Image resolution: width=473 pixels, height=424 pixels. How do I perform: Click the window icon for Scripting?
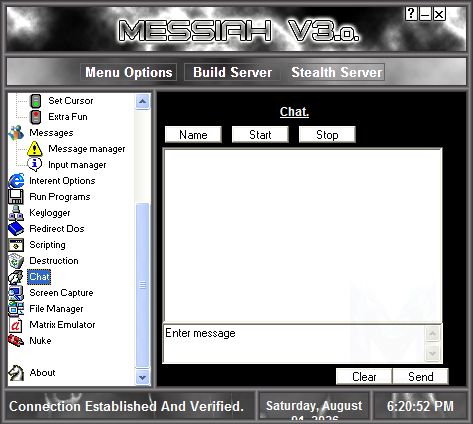(16, 245)
